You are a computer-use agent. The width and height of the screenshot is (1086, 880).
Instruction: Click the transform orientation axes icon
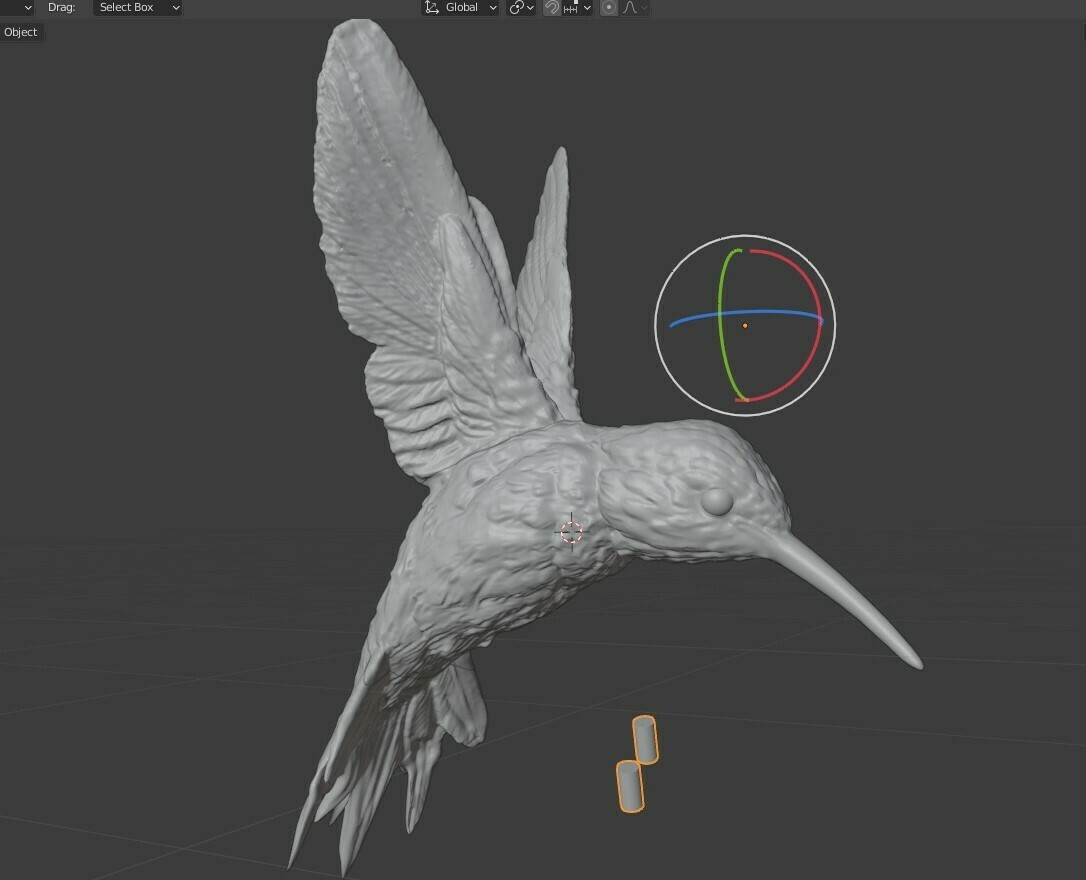point(430,8)
